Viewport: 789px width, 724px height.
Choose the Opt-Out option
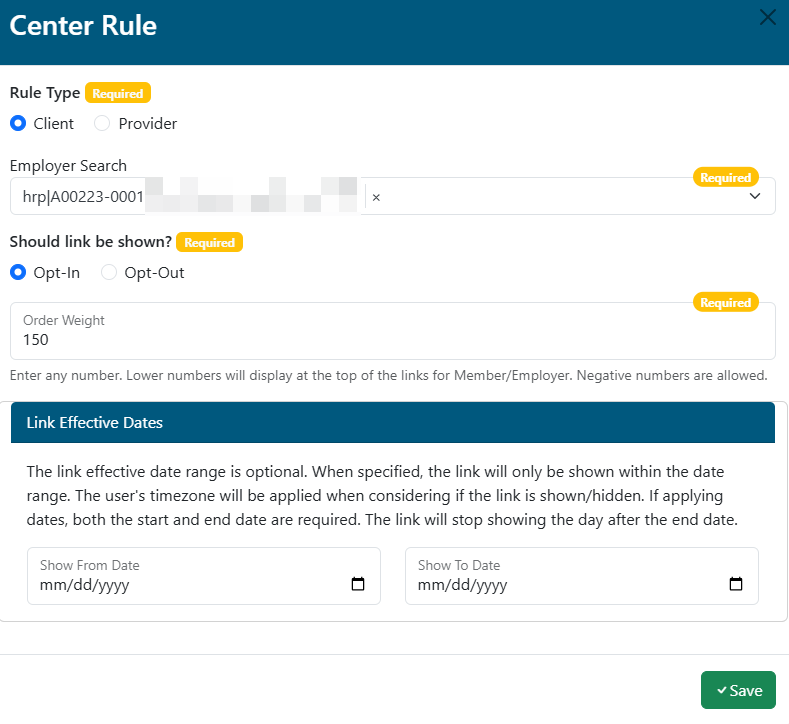coord(109,273)
